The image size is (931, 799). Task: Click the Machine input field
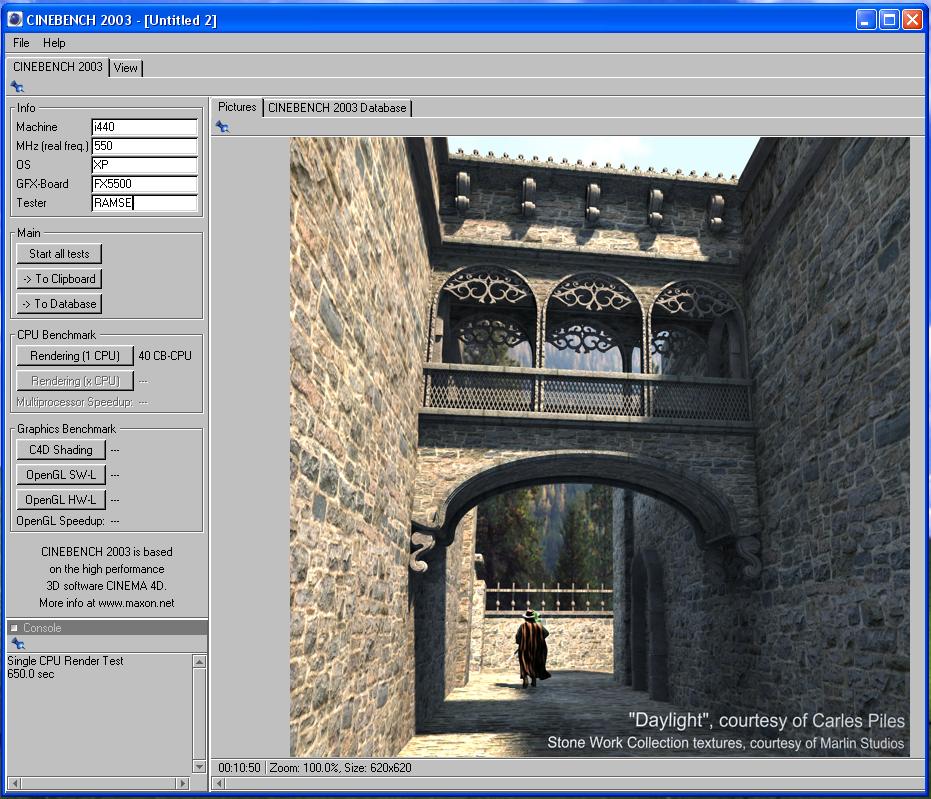144,127
